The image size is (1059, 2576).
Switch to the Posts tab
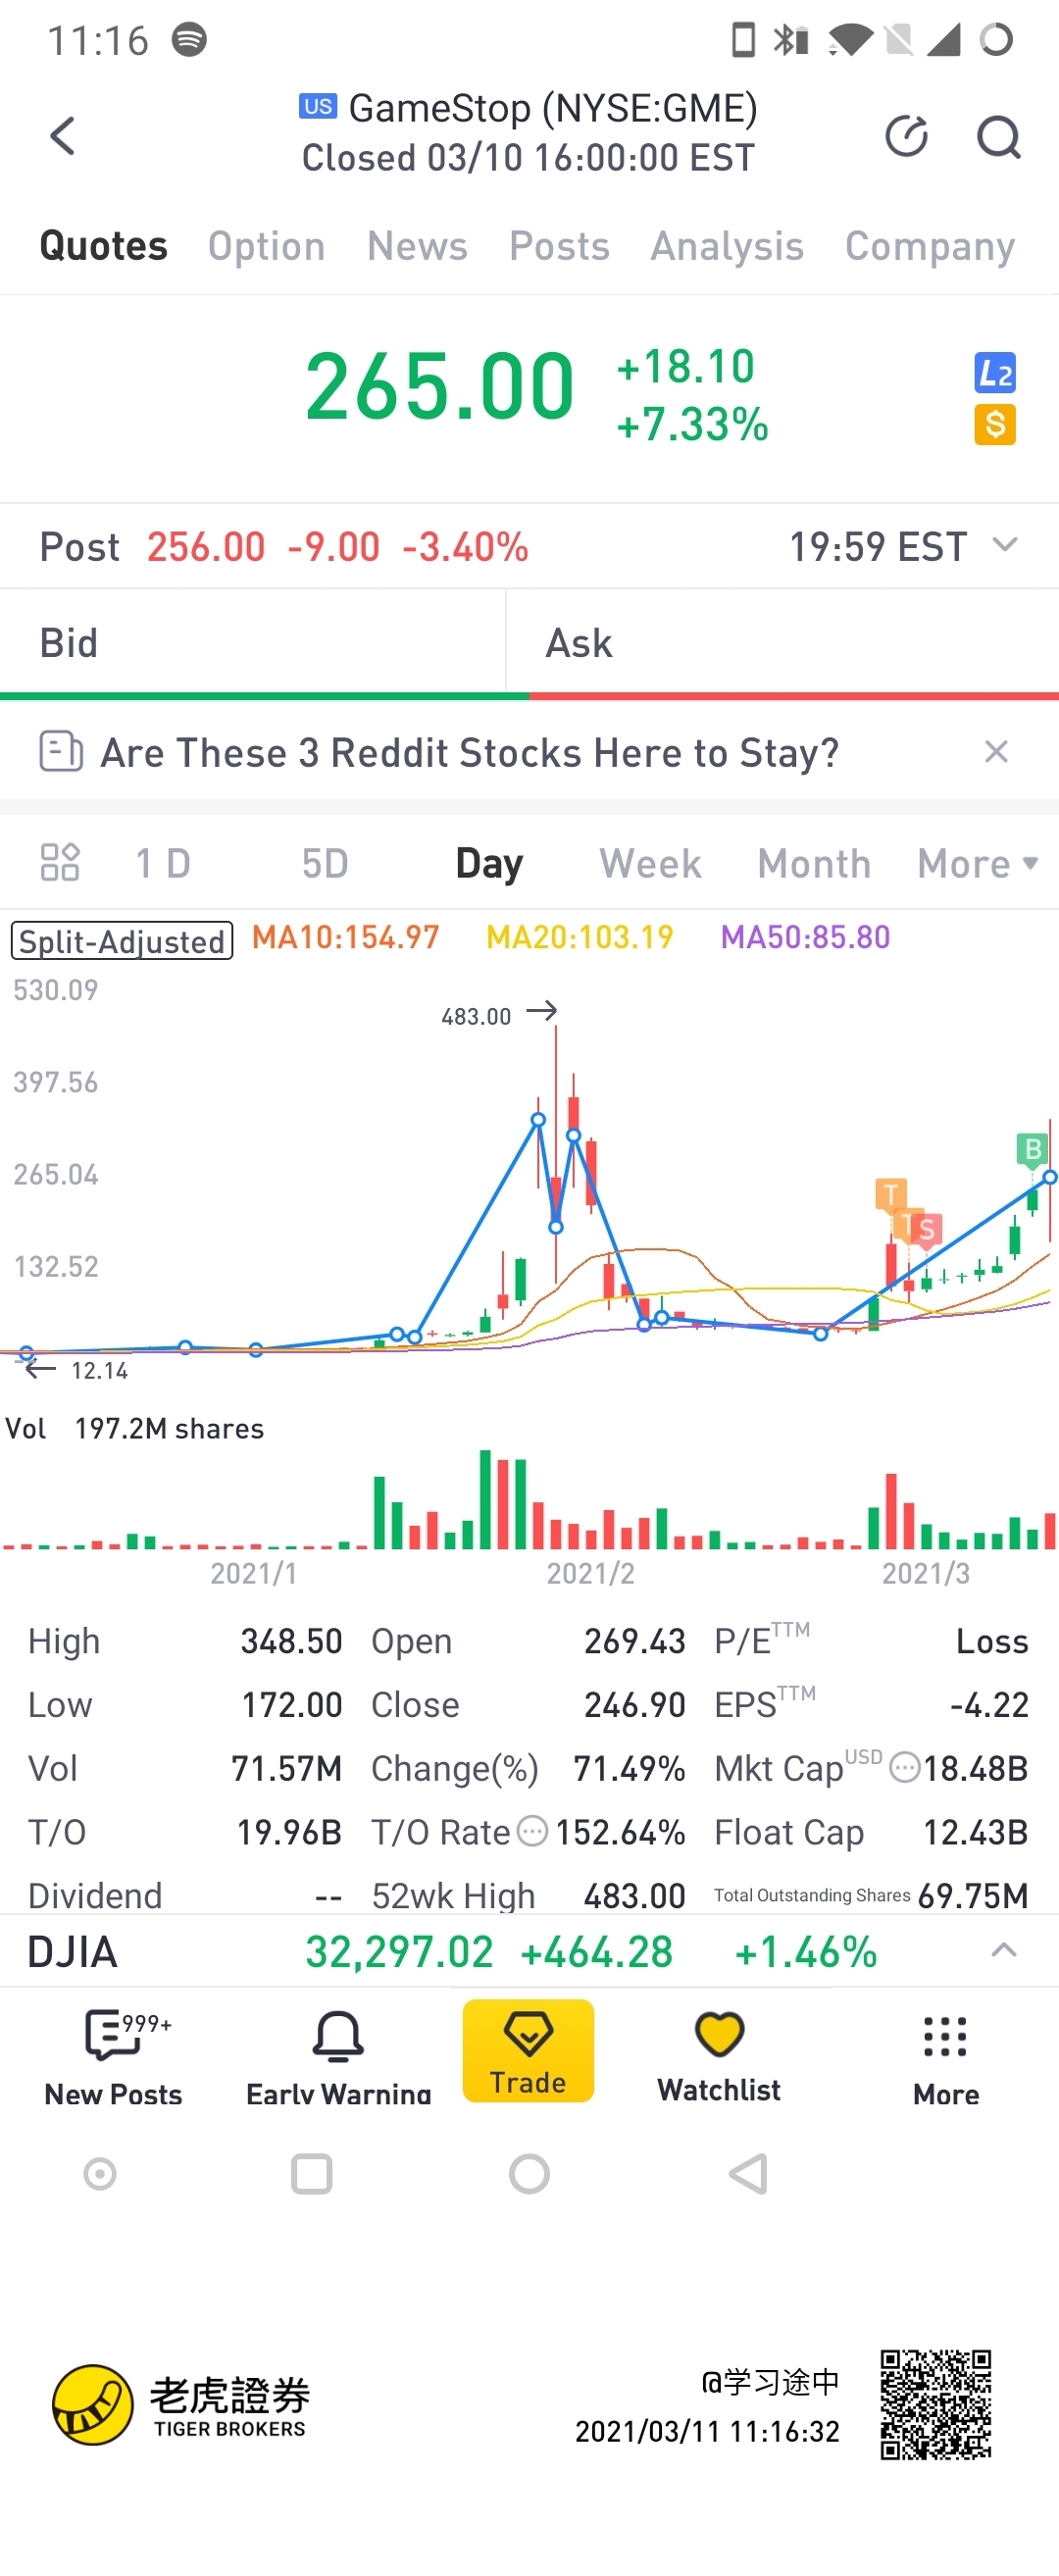[x=559, y=246]
